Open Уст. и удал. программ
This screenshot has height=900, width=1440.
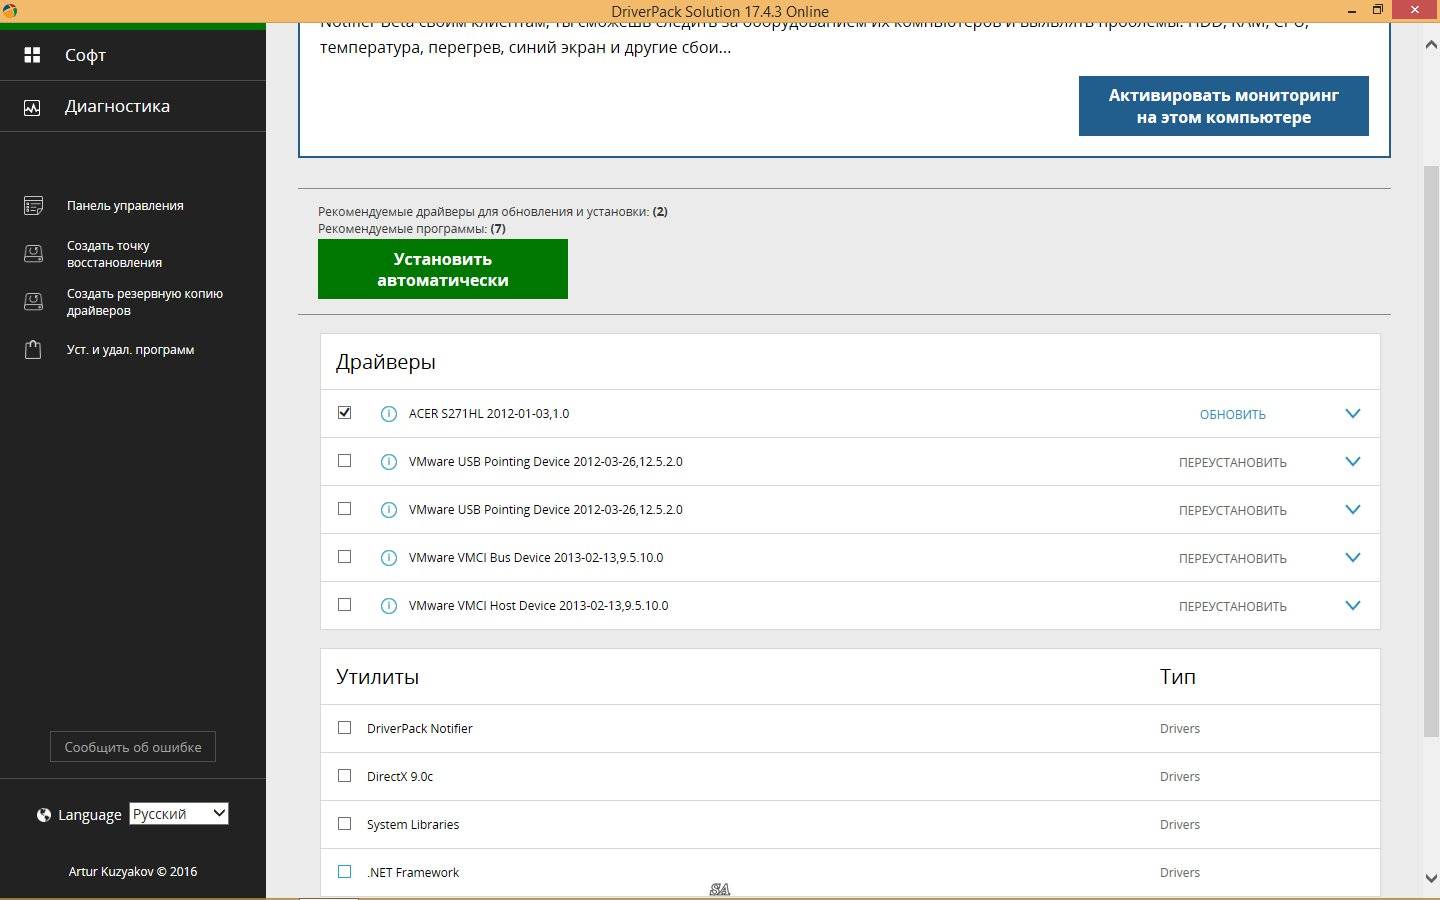(x=130, y=350)
